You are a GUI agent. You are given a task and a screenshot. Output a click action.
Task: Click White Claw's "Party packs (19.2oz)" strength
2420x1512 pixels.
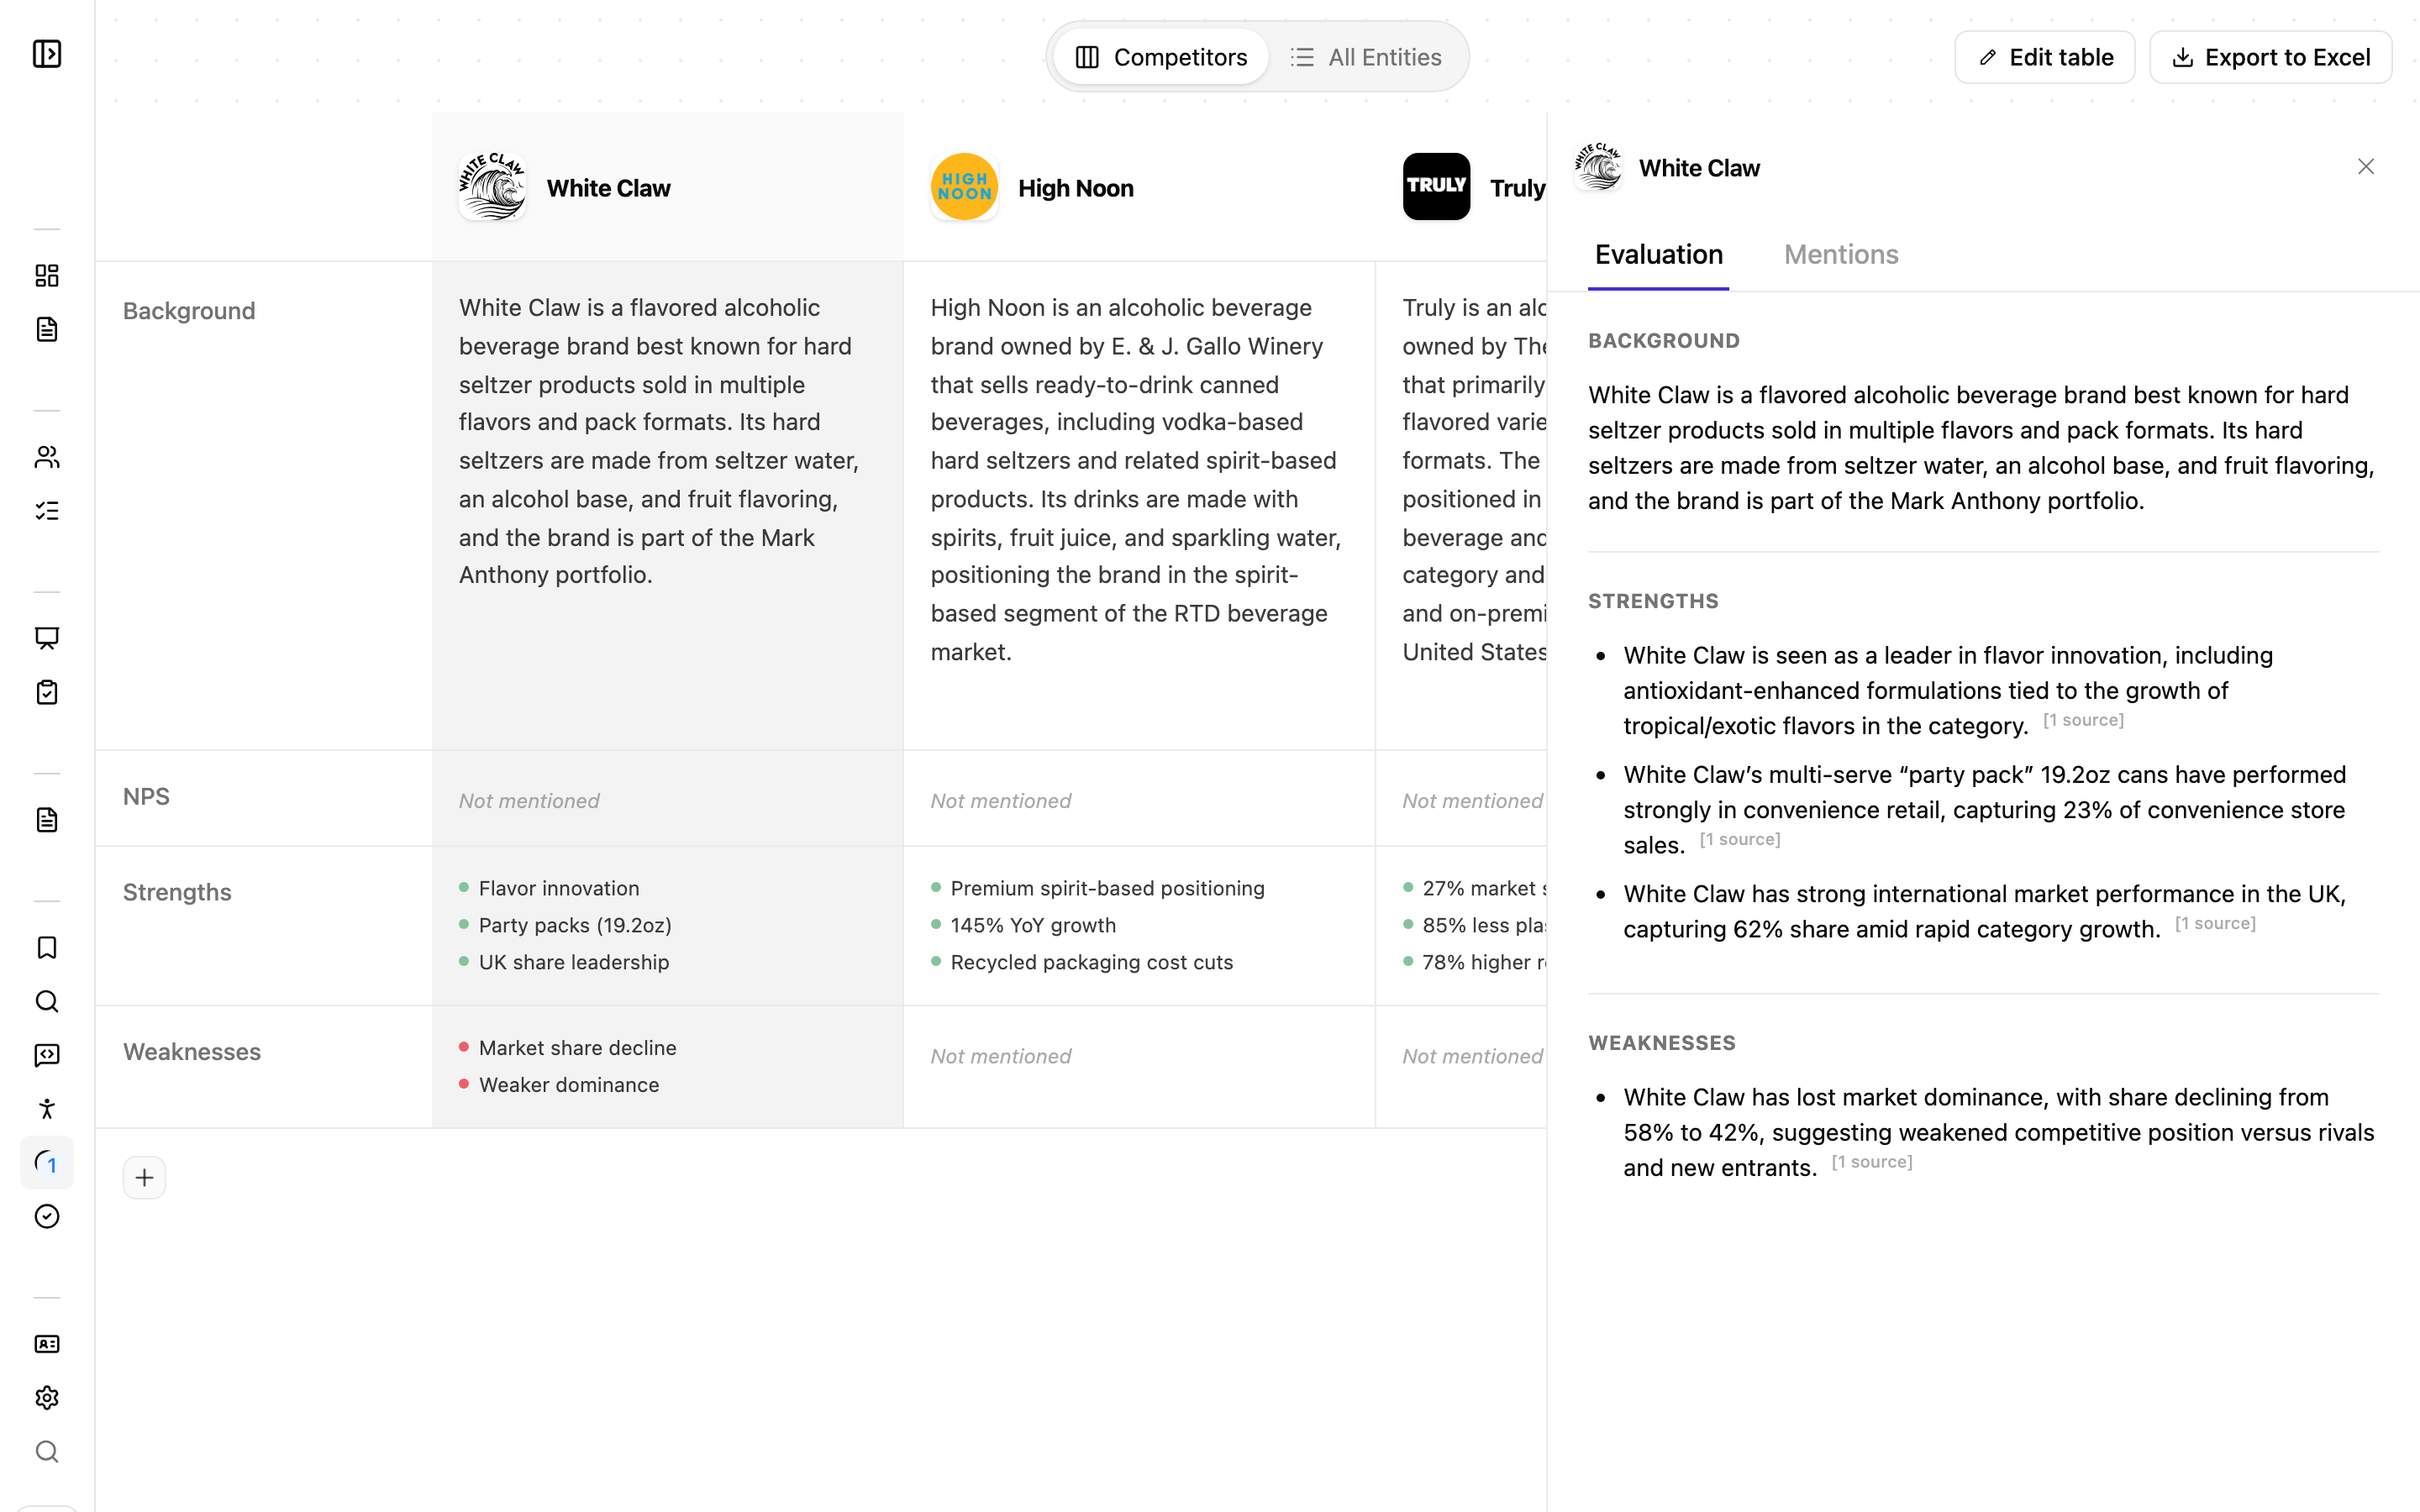pyautogui.click(x=575, y=925)
